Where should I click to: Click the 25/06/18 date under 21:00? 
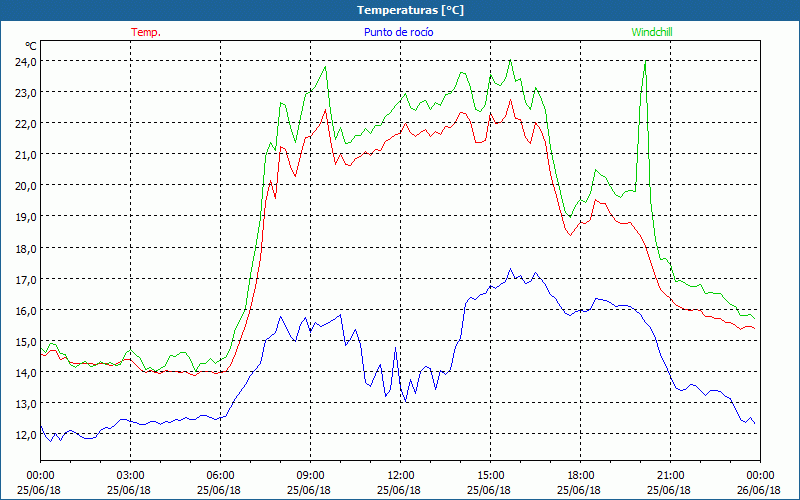pos(669,490)
